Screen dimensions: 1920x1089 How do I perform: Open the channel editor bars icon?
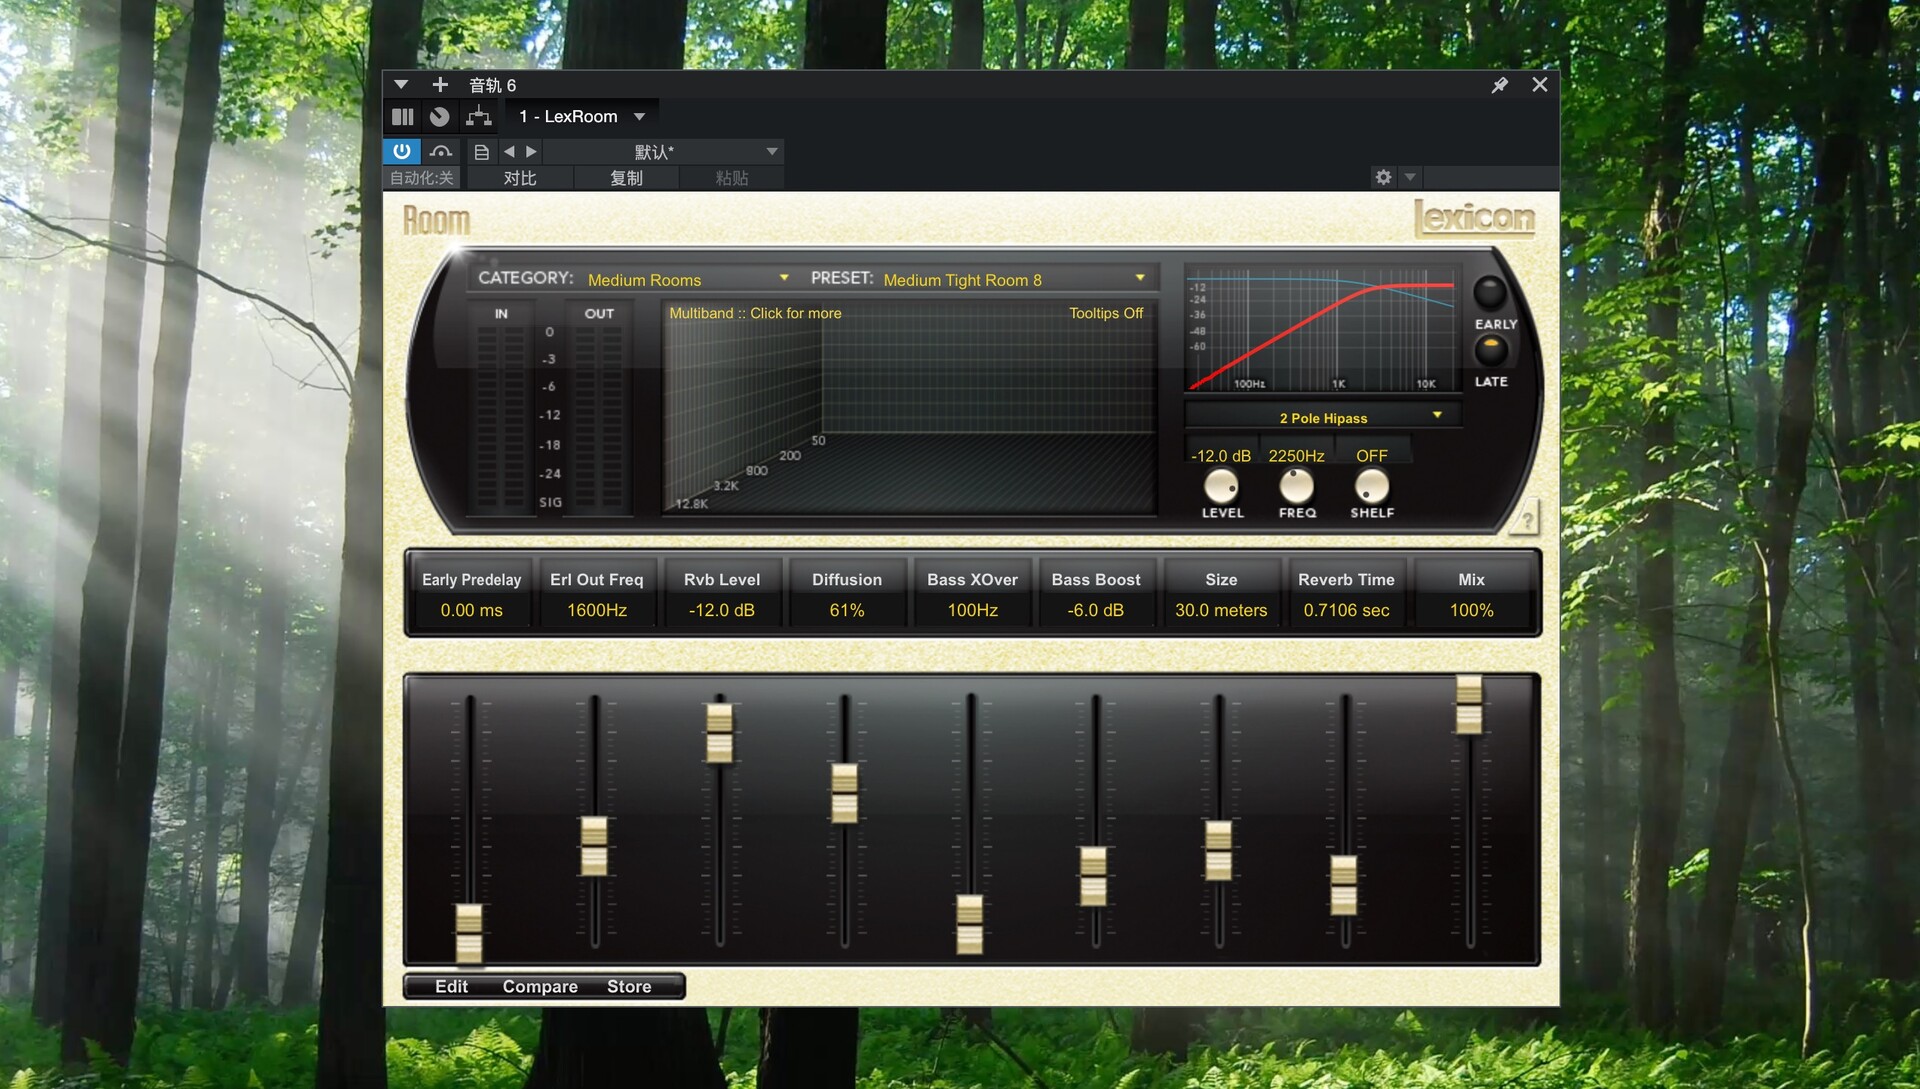pos(403,117)
